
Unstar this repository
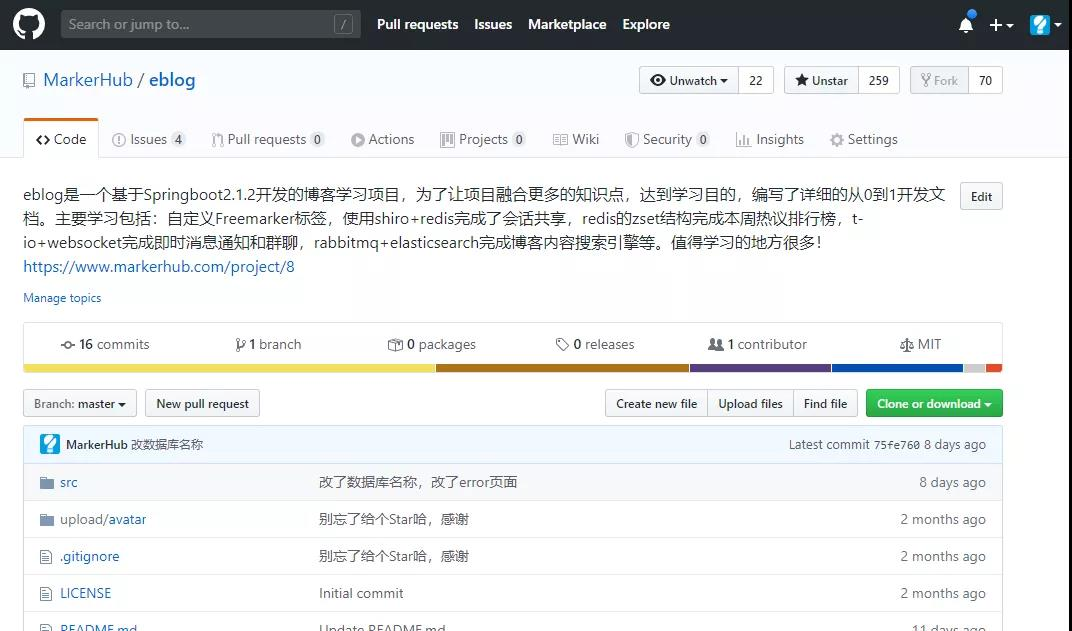(x=820, y=80)
